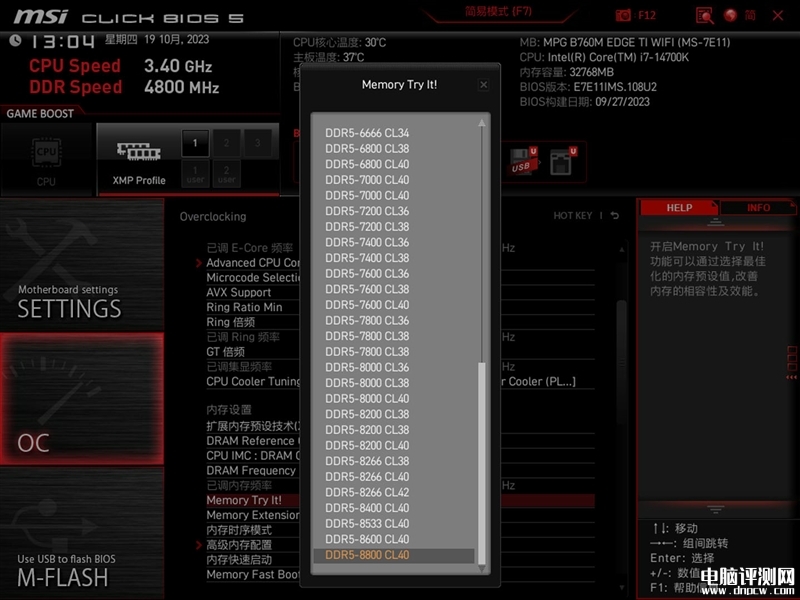Screen dimensions: 800x600
Task: Expand Advanced CPU Configuration arrow
Action: tap(199, 263)
